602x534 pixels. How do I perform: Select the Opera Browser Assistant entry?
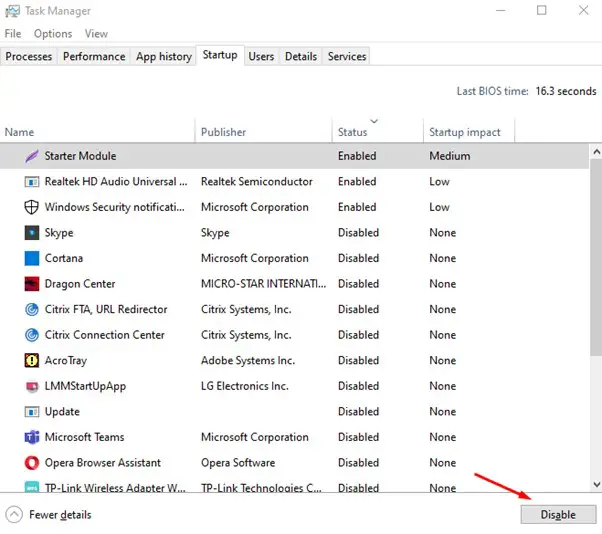(103, 463)
